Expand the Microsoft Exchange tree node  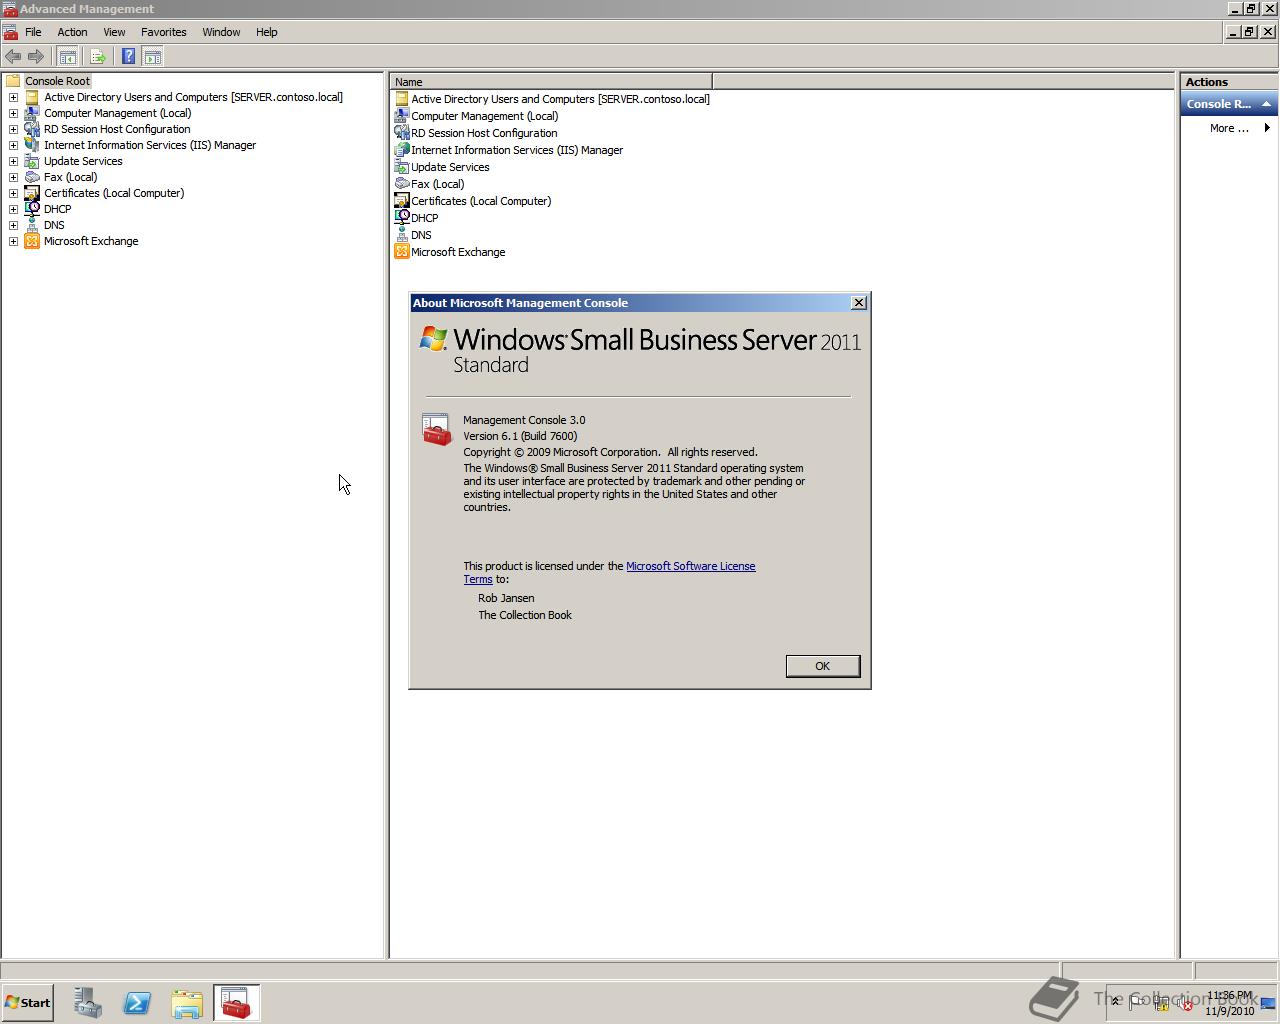tap(13, 241)
